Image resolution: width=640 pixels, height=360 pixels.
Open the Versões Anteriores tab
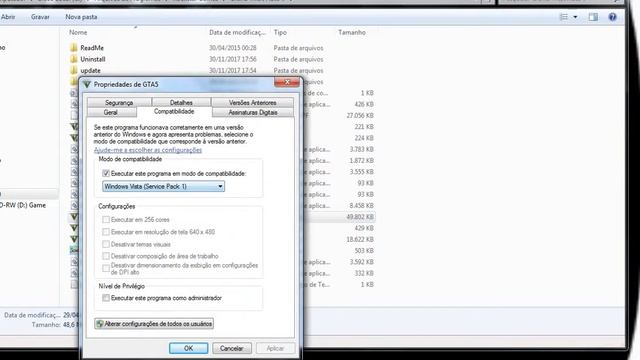coord(252,102)
